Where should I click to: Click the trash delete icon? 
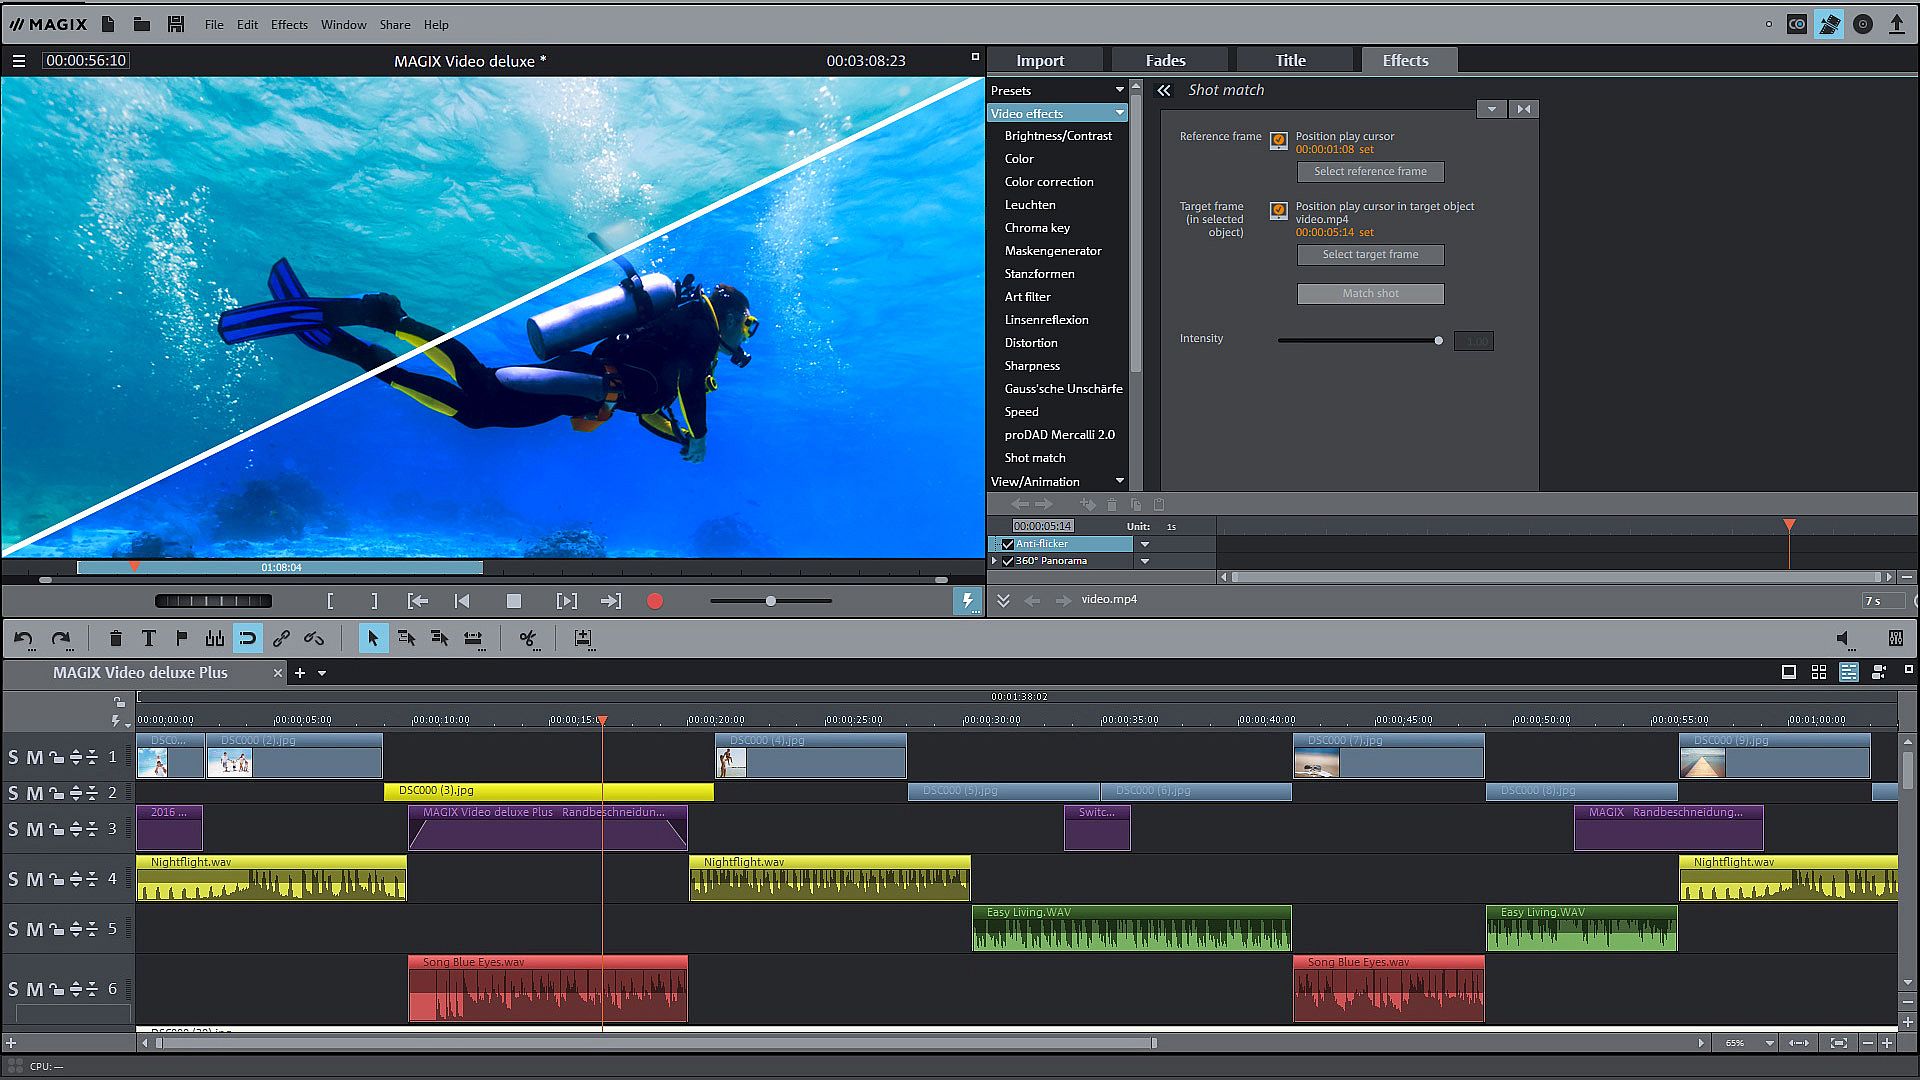tap(116, 638)
